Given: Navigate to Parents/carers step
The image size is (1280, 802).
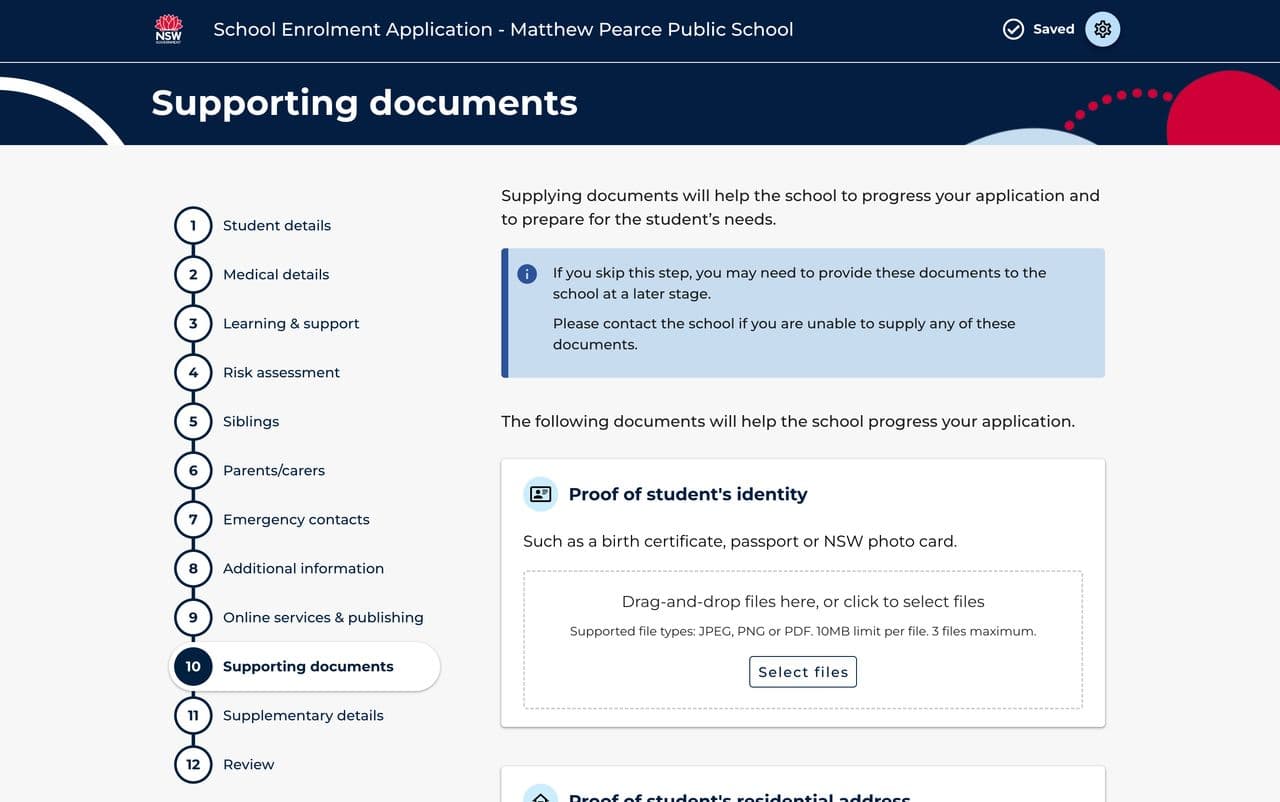Looking at the screenshot, I should pyautogui.click(x=274, y=470).
